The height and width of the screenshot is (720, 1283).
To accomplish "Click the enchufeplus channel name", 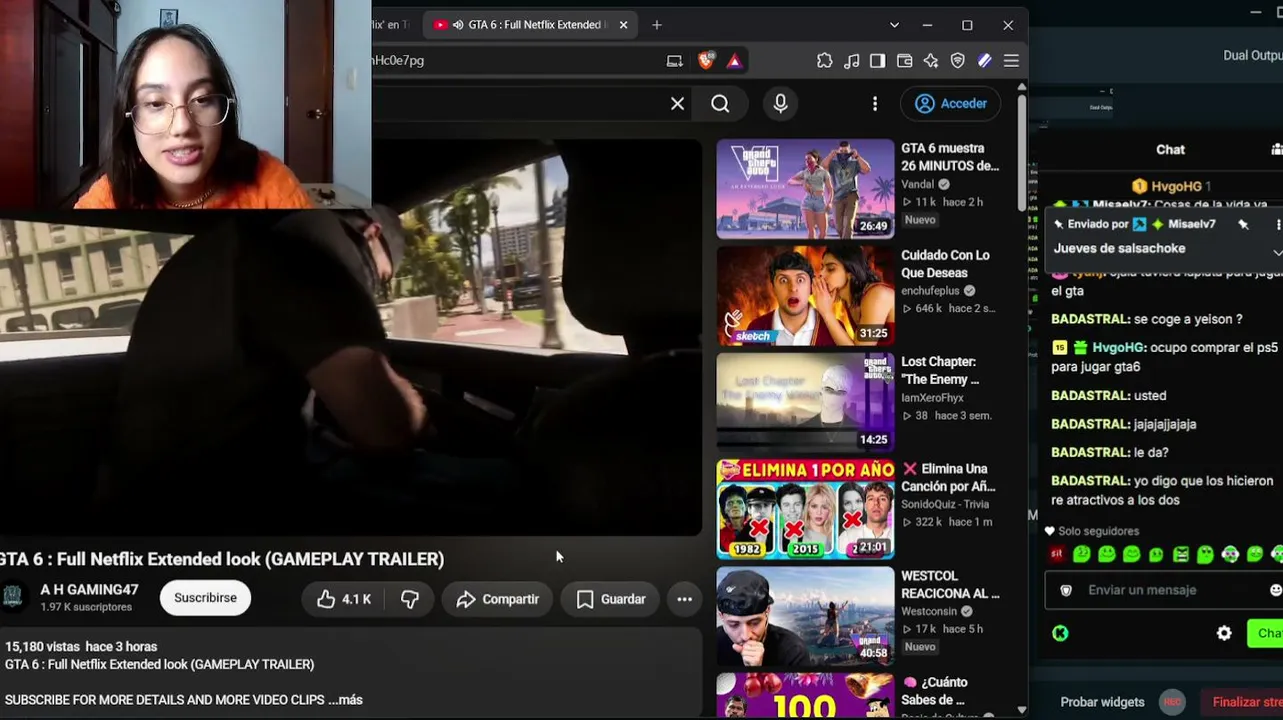I will click(x=930, y=291).
